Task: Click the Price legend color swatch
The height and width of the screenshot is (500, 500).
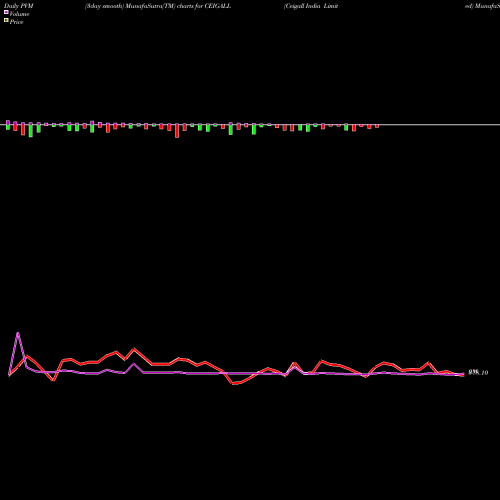Action: (6, 21)
